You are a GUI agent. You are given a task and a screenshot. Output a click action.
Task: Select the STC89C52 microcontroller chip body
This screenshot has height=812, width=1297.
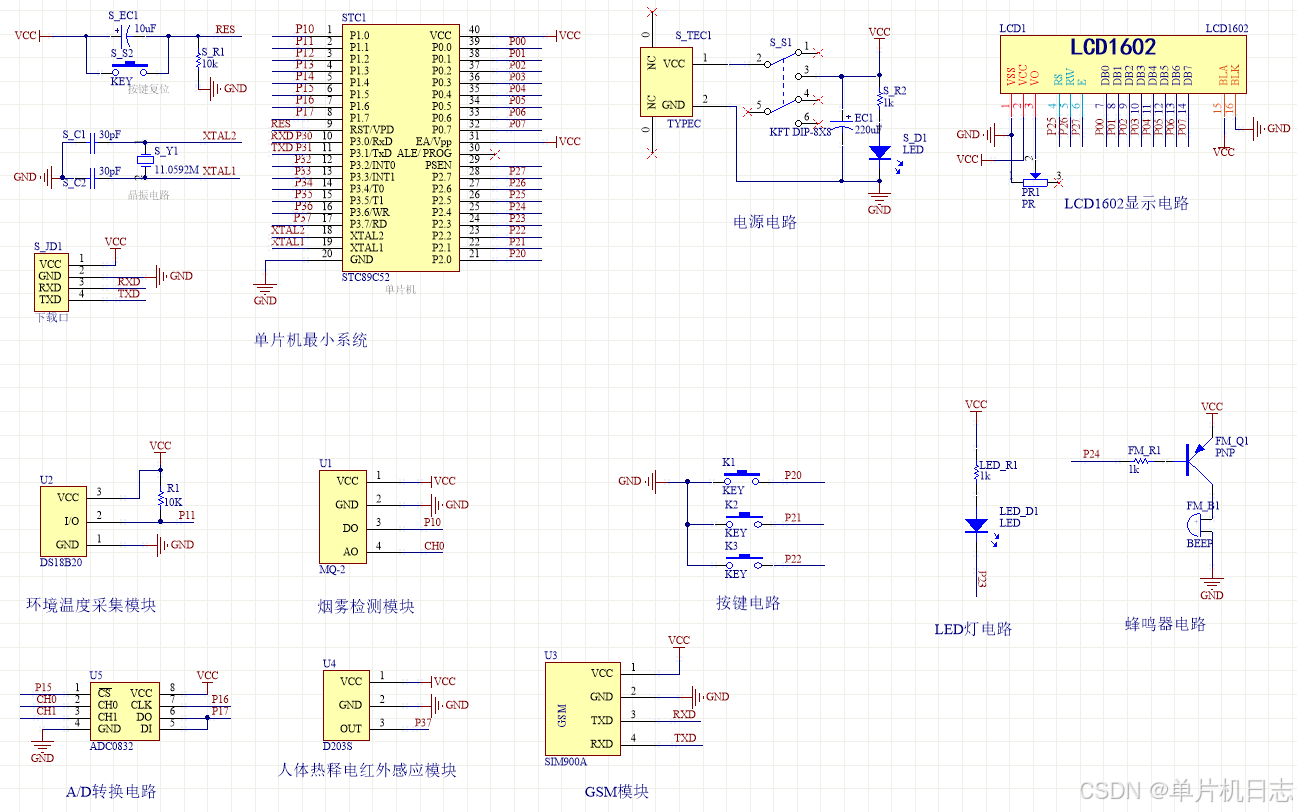coord(401,148)
